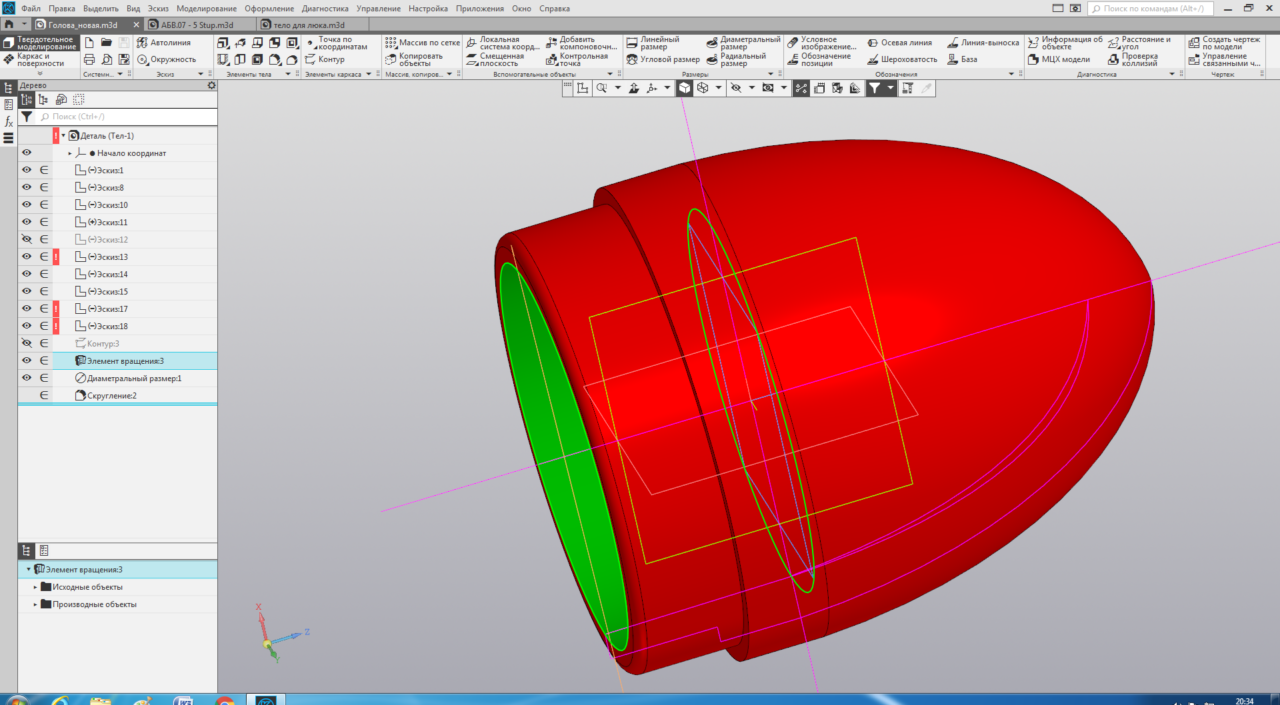
Task: Switch to Твердотельное моделирование toolset
Action: click(38, 43)
